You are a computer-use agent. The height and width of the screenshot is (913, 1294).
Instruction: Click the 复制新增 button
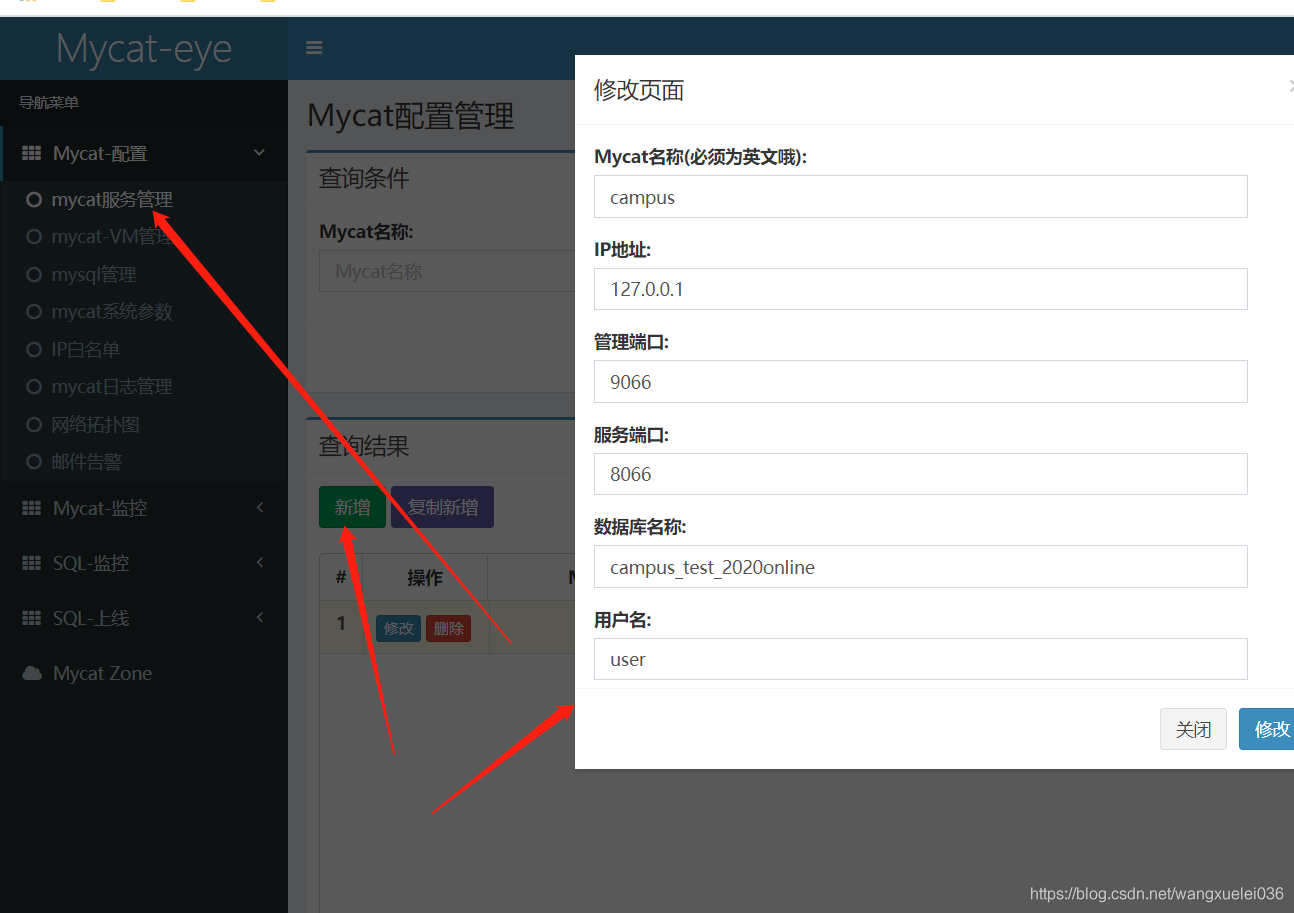coord(442,507)
